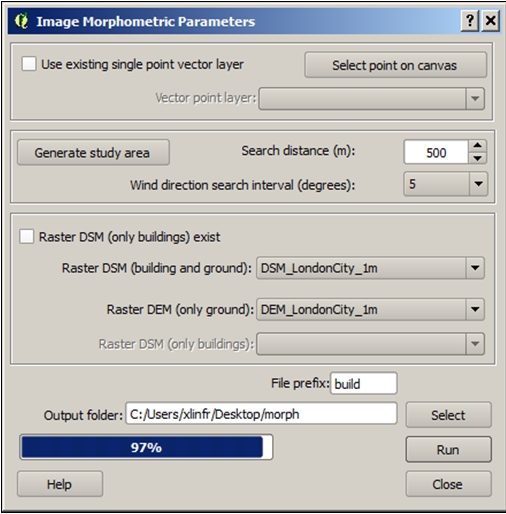Click the QGIS logo in title bar
506x514 pixels.
(x=21, y=21)
